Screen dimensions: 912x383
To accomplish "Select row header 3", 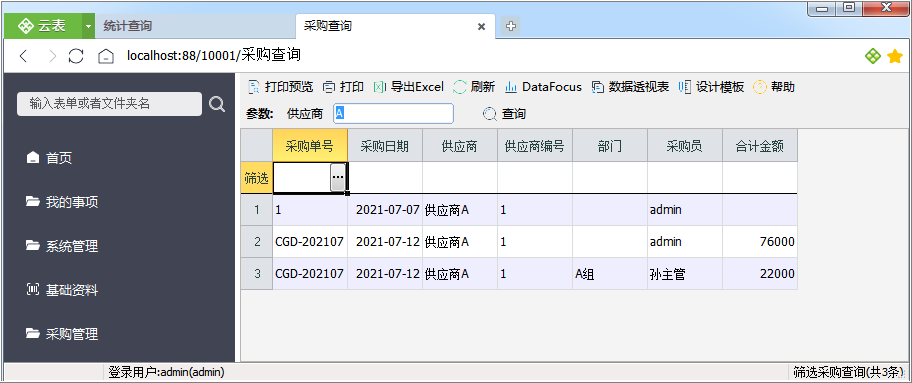I will [257, 274].
